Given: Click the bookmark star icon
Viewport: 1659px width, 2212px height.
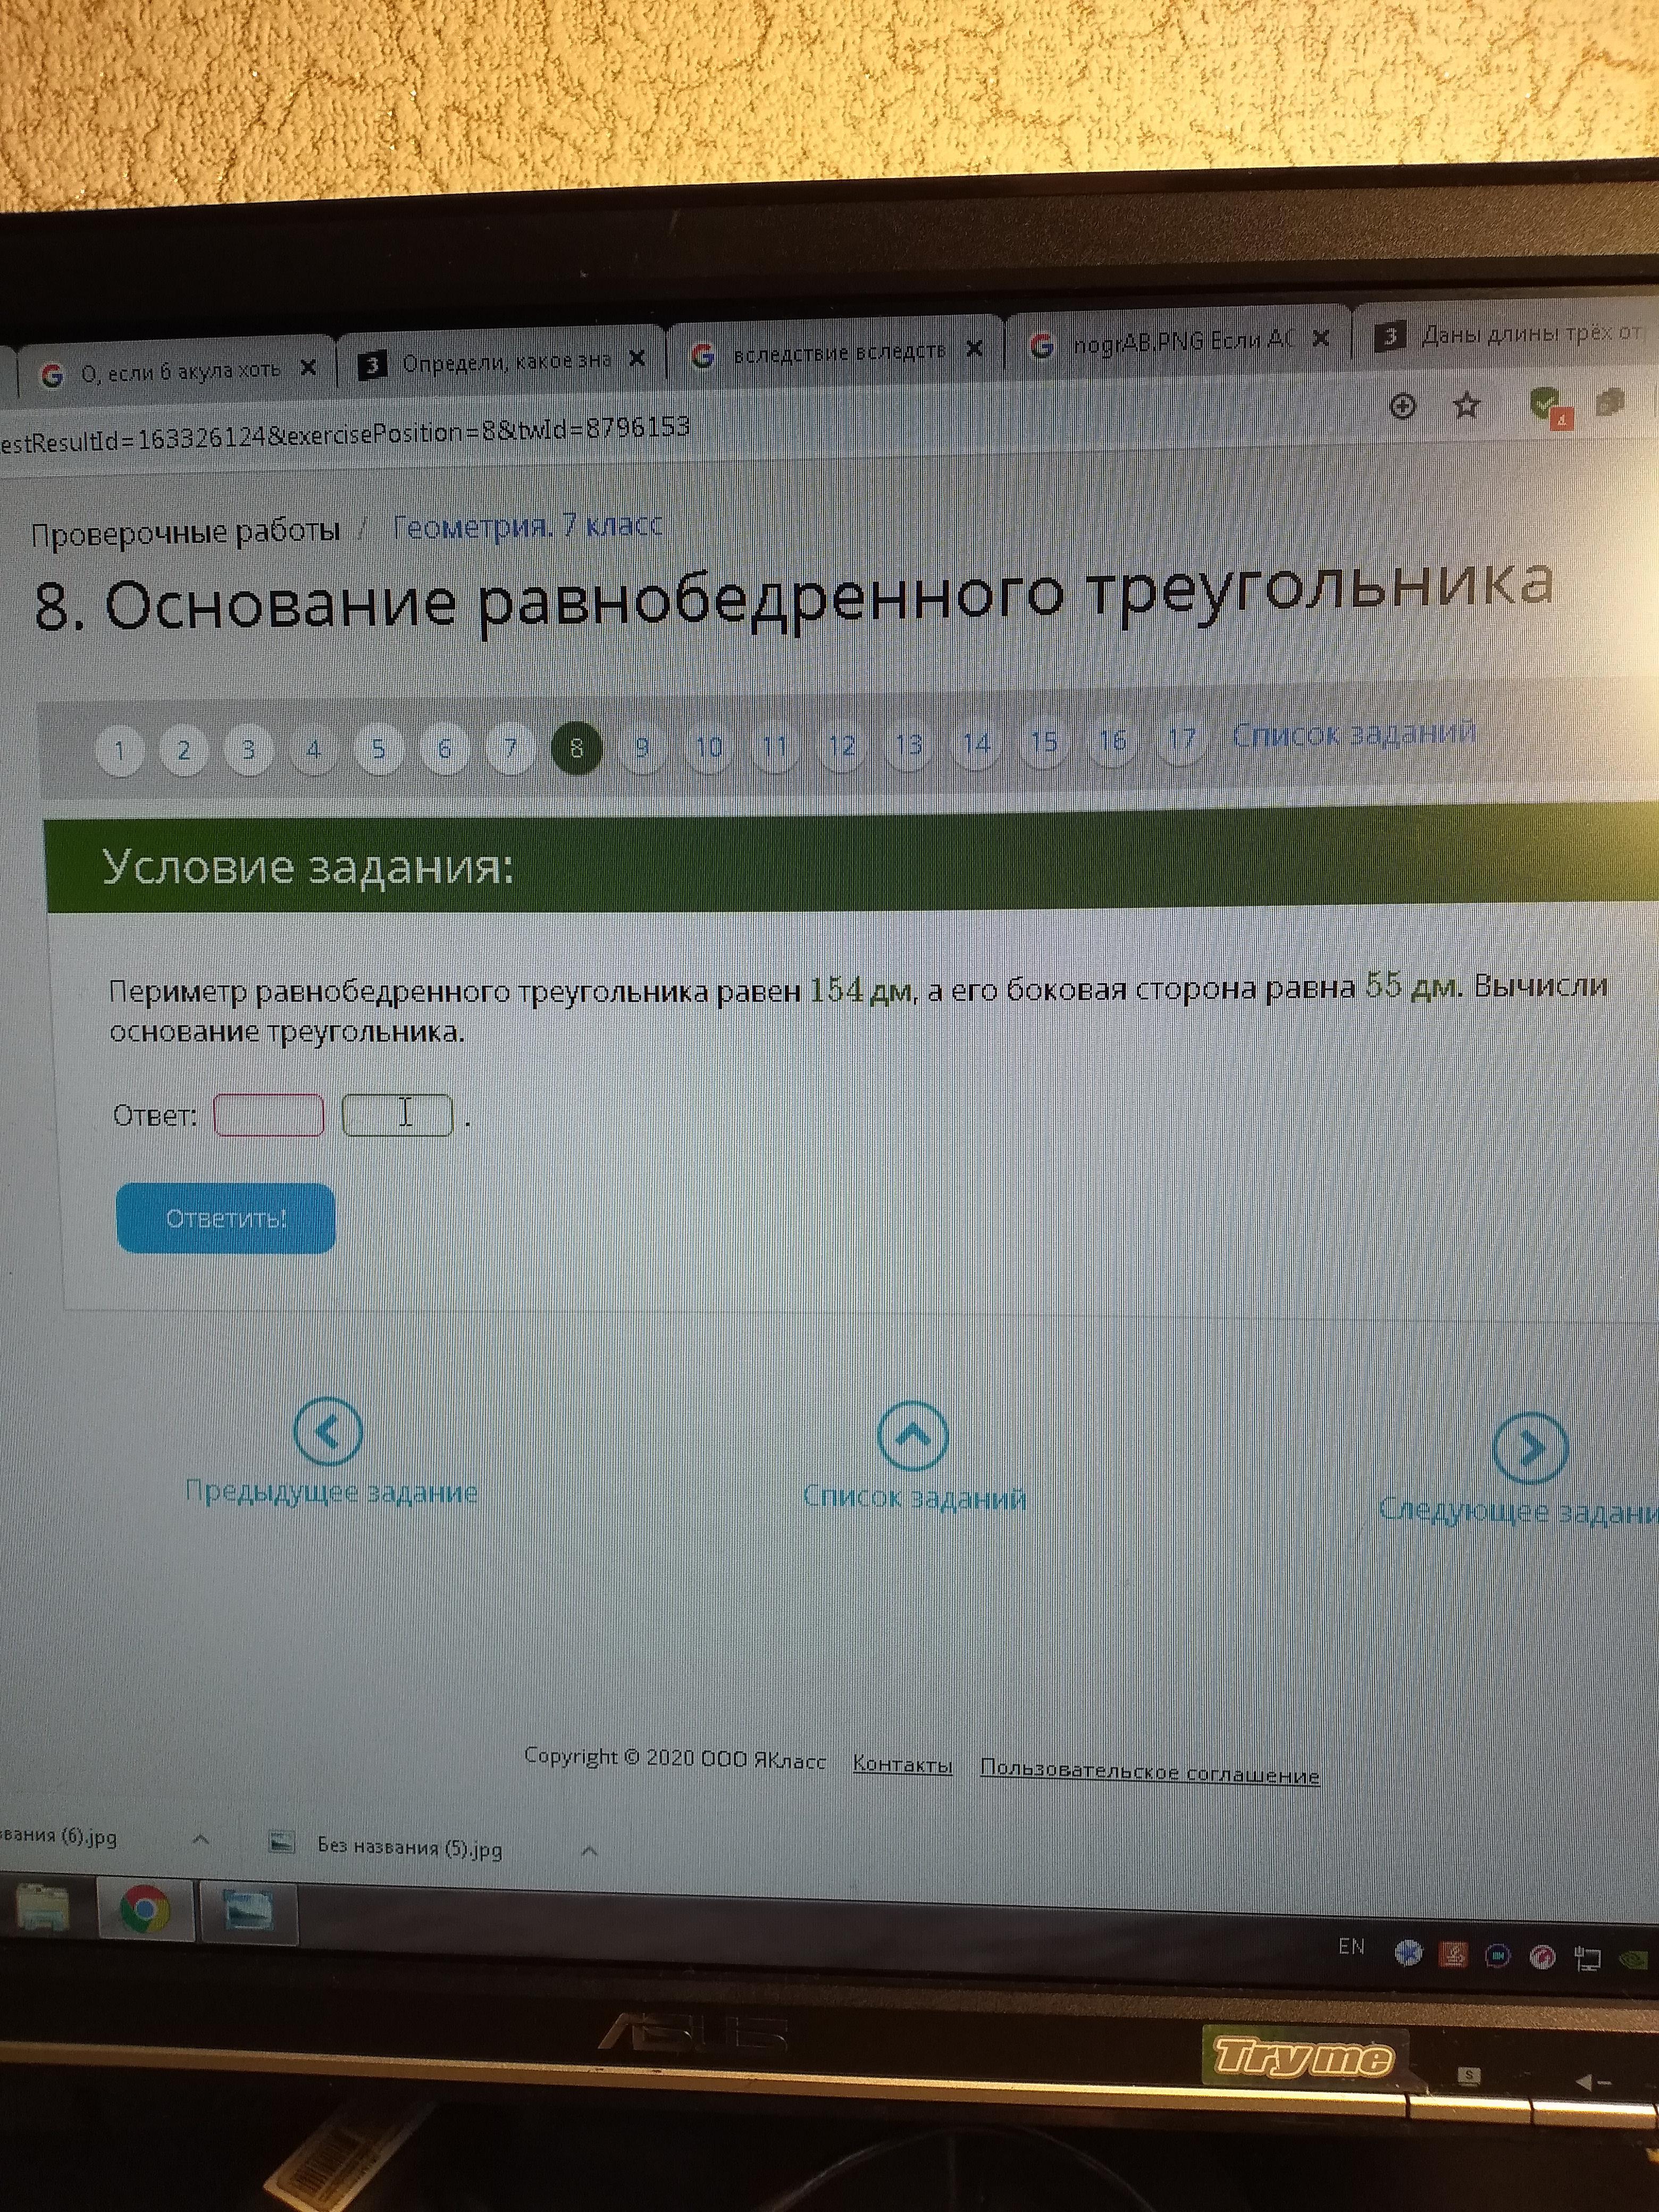Looking at the screenshot, I should point(1466,406).
